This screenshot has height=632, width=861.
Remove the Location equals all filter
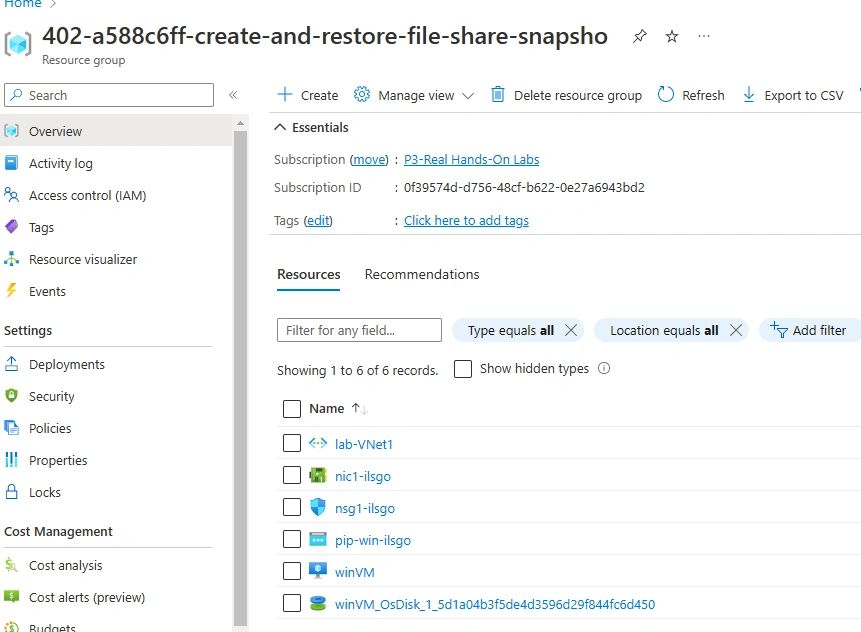[x=735, y=330]
